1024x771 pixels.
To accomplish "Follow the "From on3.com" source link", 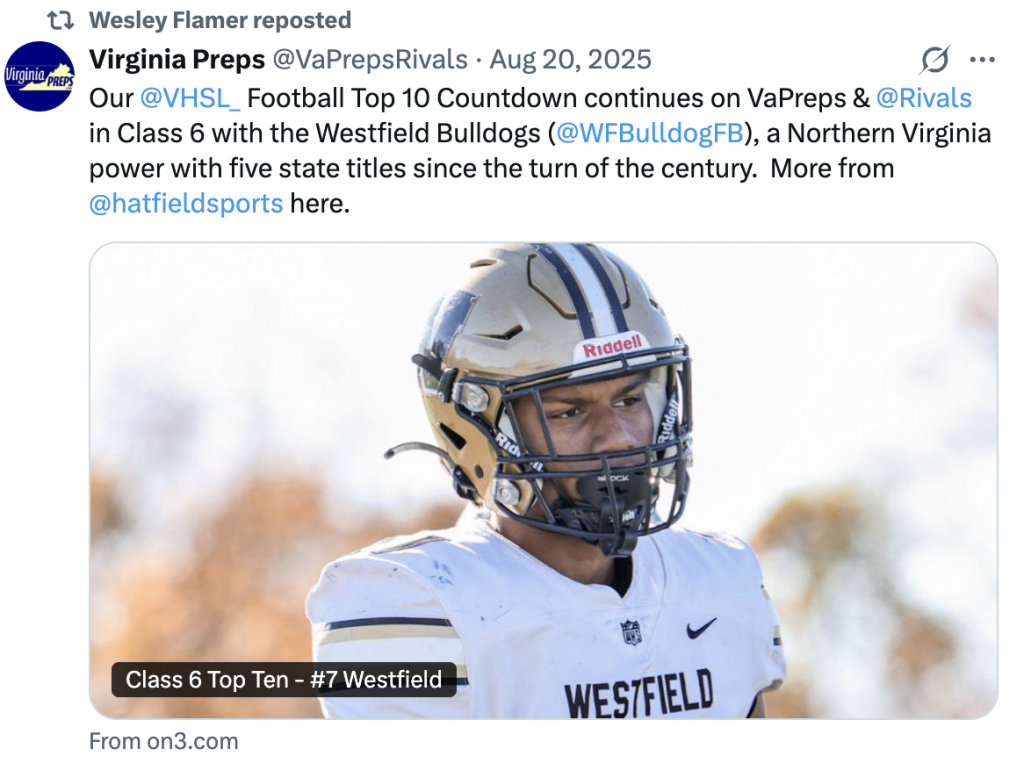I will click(164, 742).
